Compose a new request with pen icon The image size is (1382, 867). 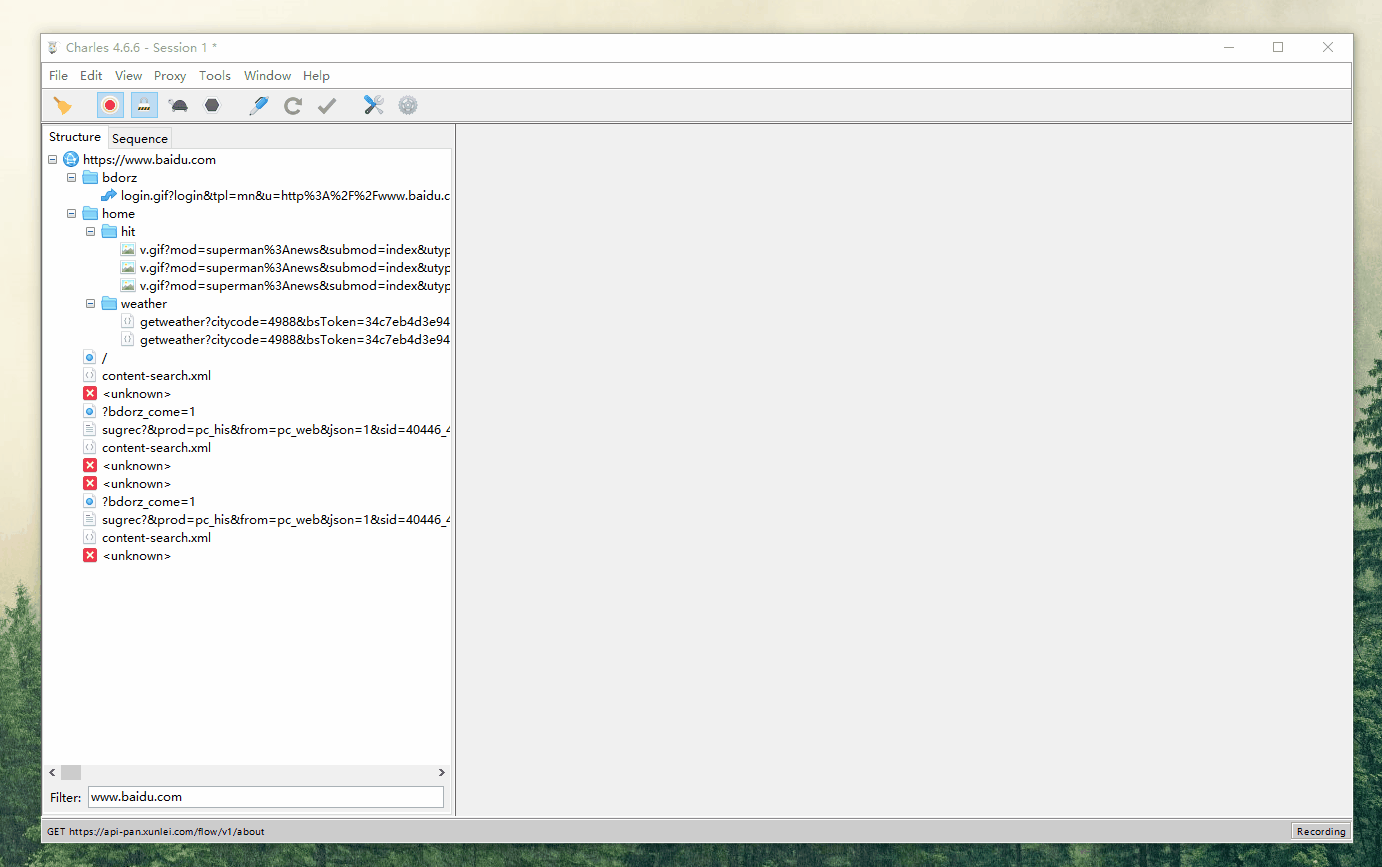click(x=259, y=105)
